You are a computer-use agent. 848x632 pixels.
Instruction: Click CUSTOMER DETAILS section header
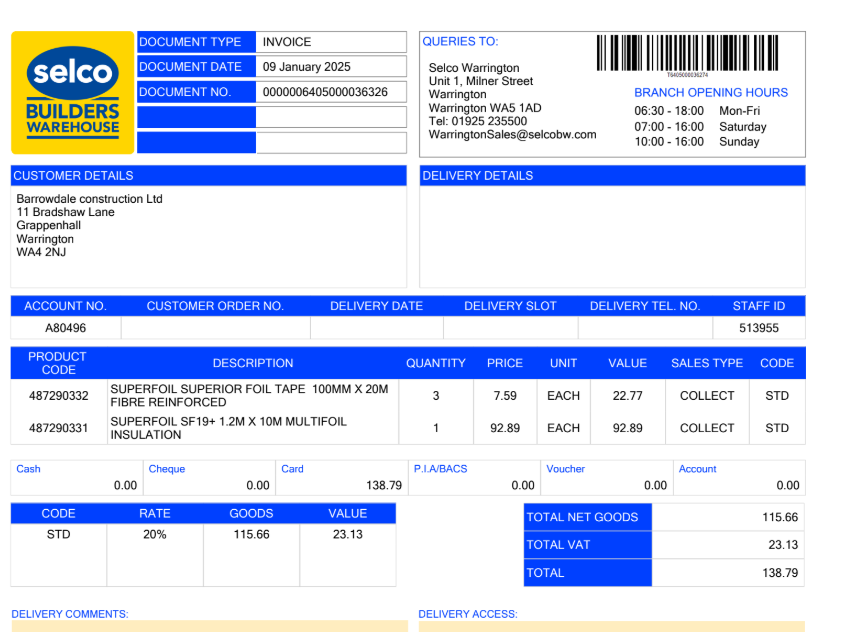pyautogui.click(x=209, y=176)
